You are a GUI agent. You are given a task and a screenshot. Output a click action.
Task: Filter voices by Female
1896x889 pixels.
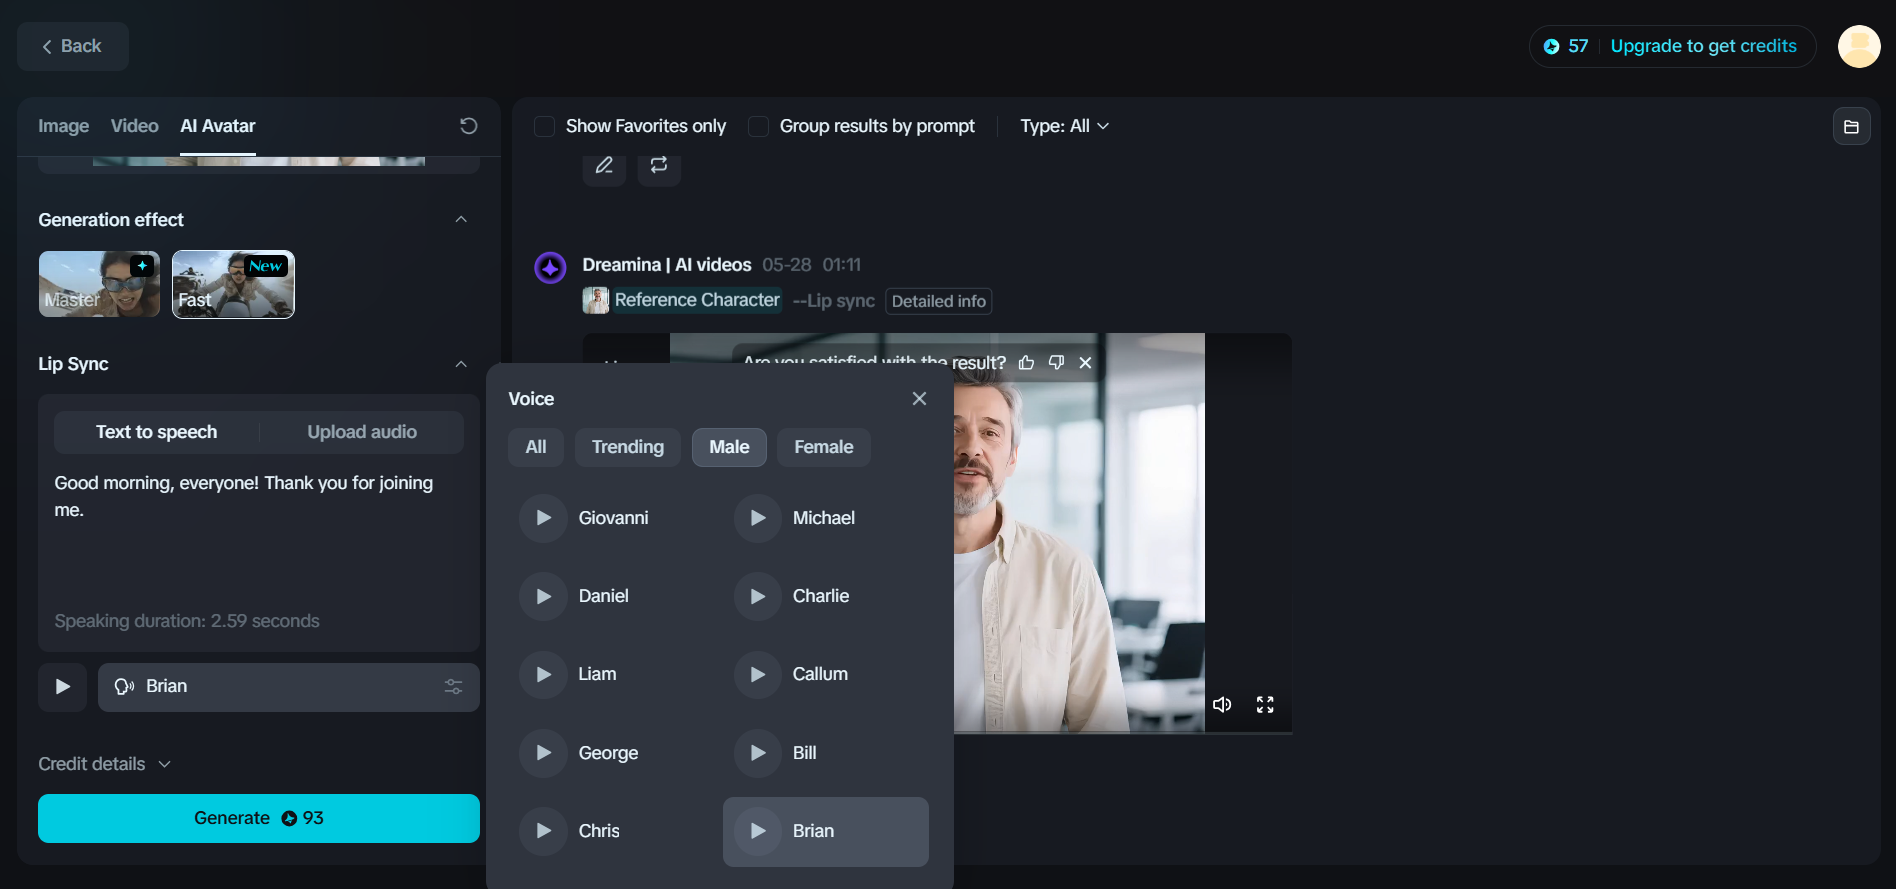coord(823,447)
